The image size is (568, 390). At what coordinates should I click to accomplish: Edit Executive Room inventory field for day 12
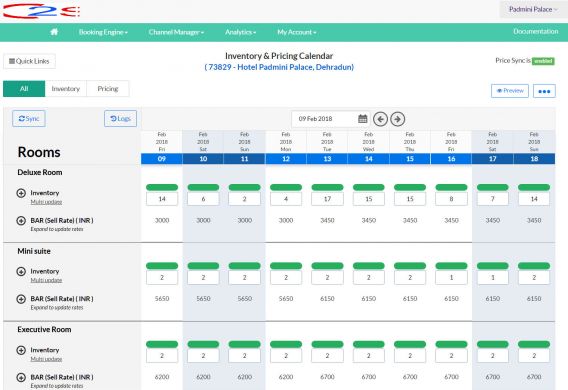coord(286,356)
